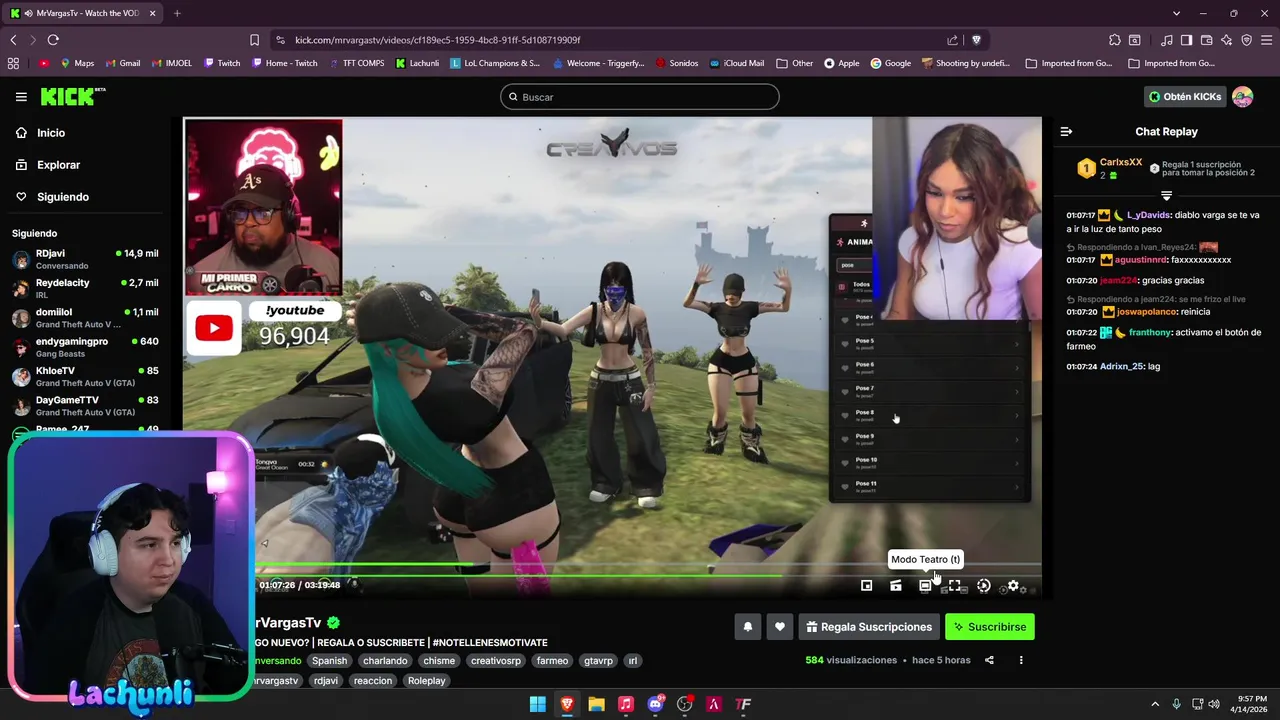Screen dimensions: 1280x720
Task: Toggle the browser sidebar panel icon
Action: (1186, 40)
